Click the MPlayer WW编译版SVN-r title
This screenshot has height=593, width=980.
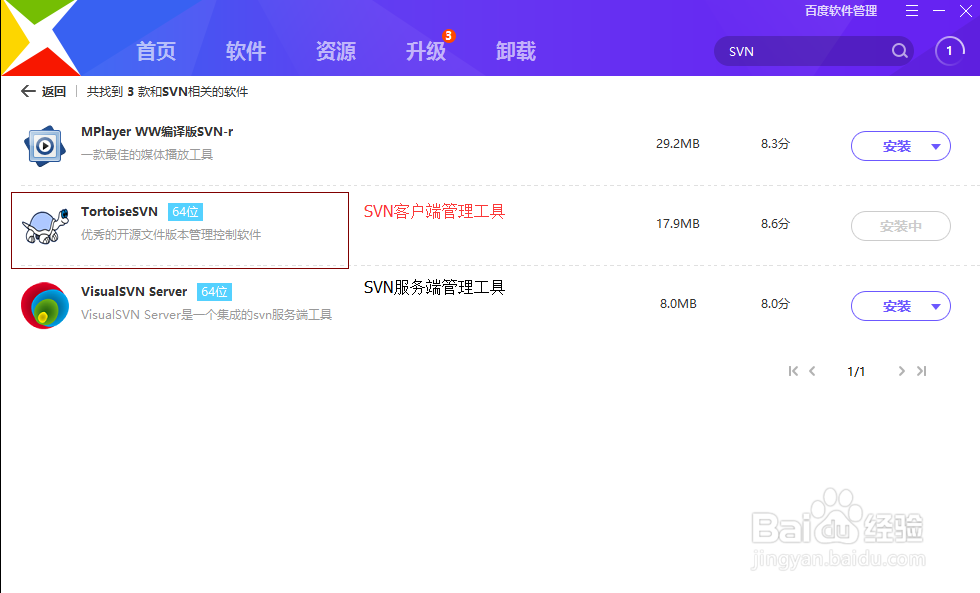(157, 132)
